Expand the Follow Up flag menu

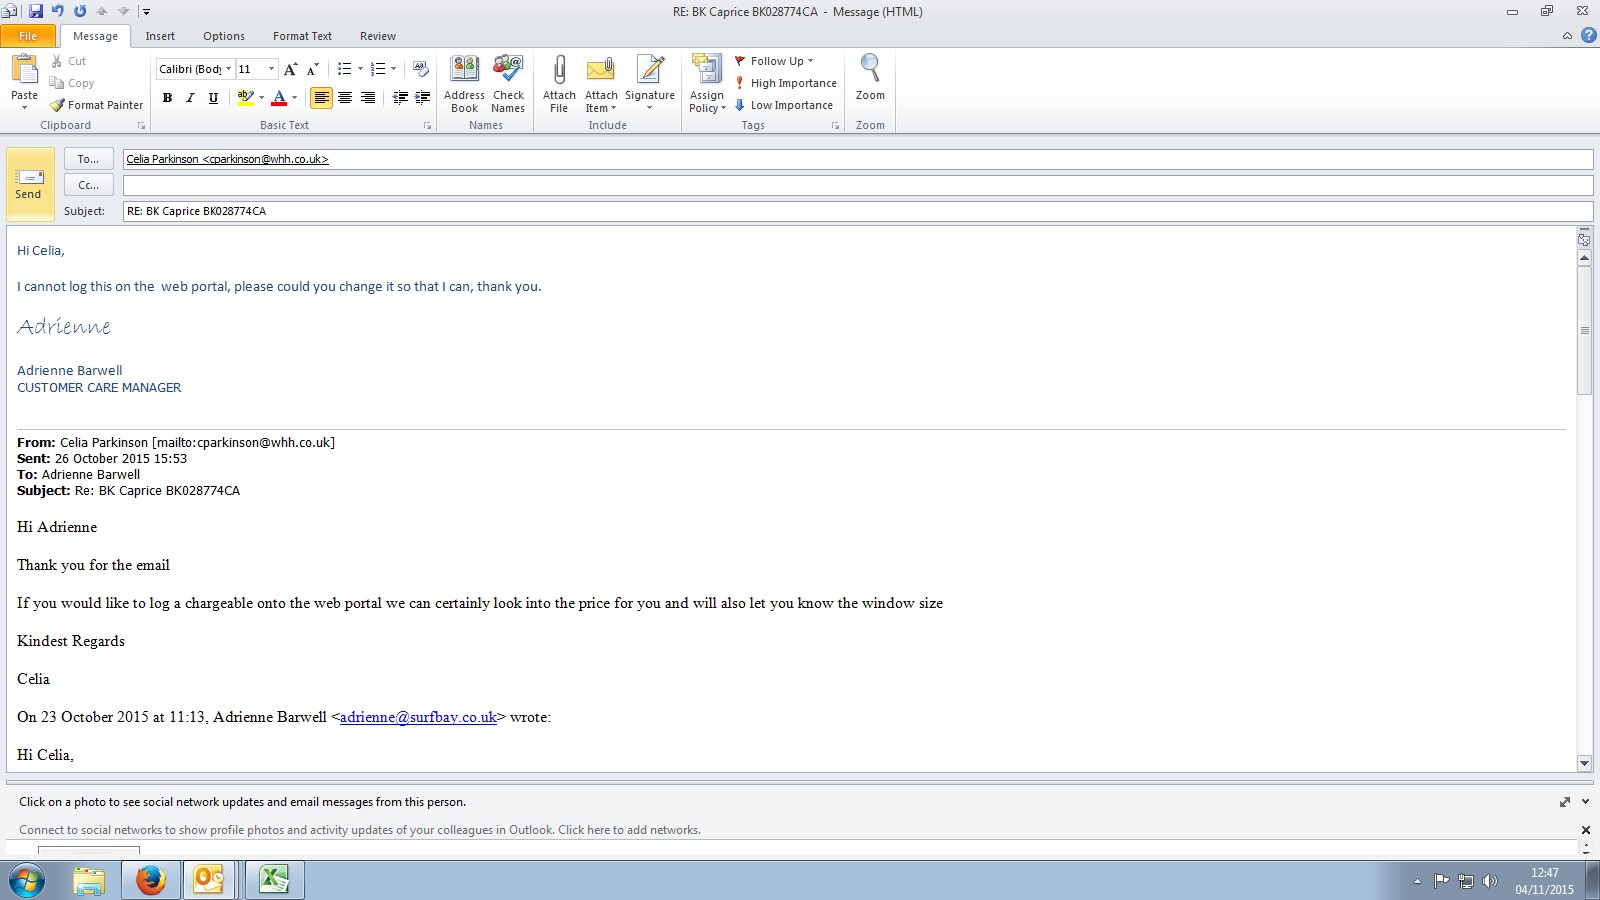point(775,61)
